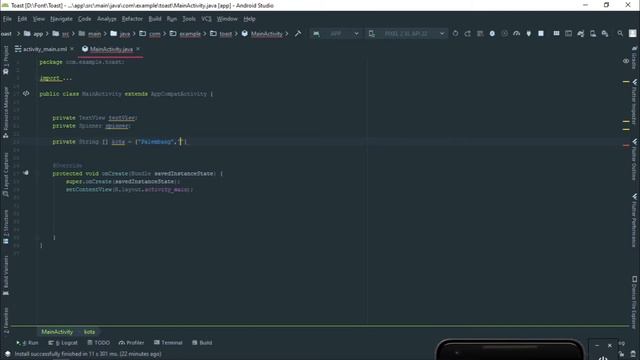This screenshot has height=360, width=640.
Task: Open the Flutter Inspector side panel
Action: (634, 102)
